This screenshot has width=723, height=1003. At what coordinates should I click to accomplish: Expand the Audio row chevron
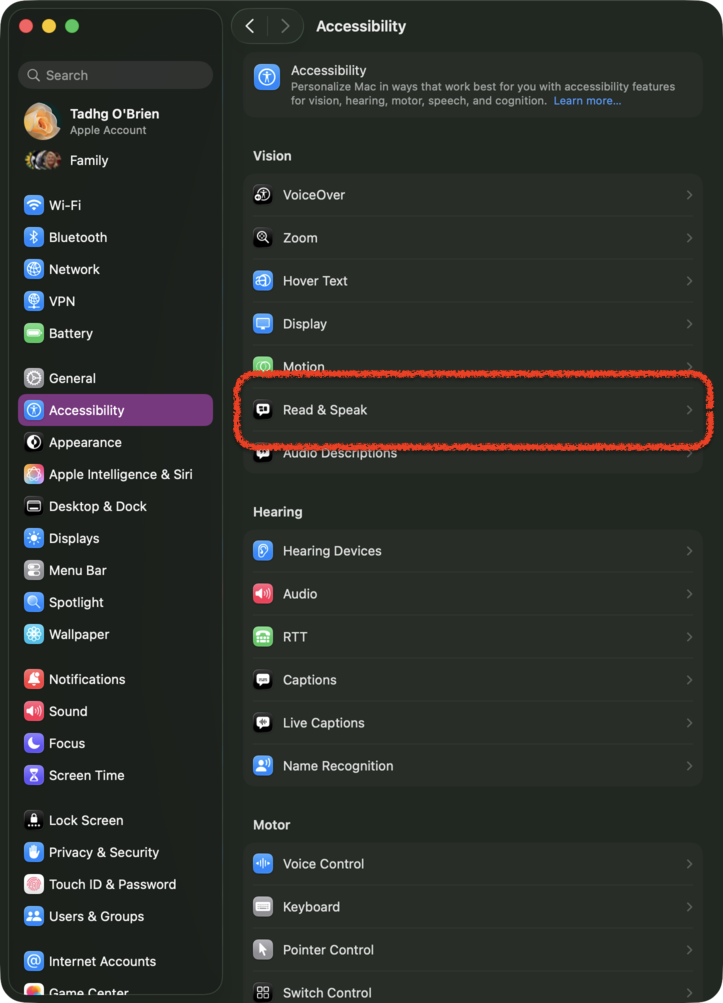click(689, 594)
